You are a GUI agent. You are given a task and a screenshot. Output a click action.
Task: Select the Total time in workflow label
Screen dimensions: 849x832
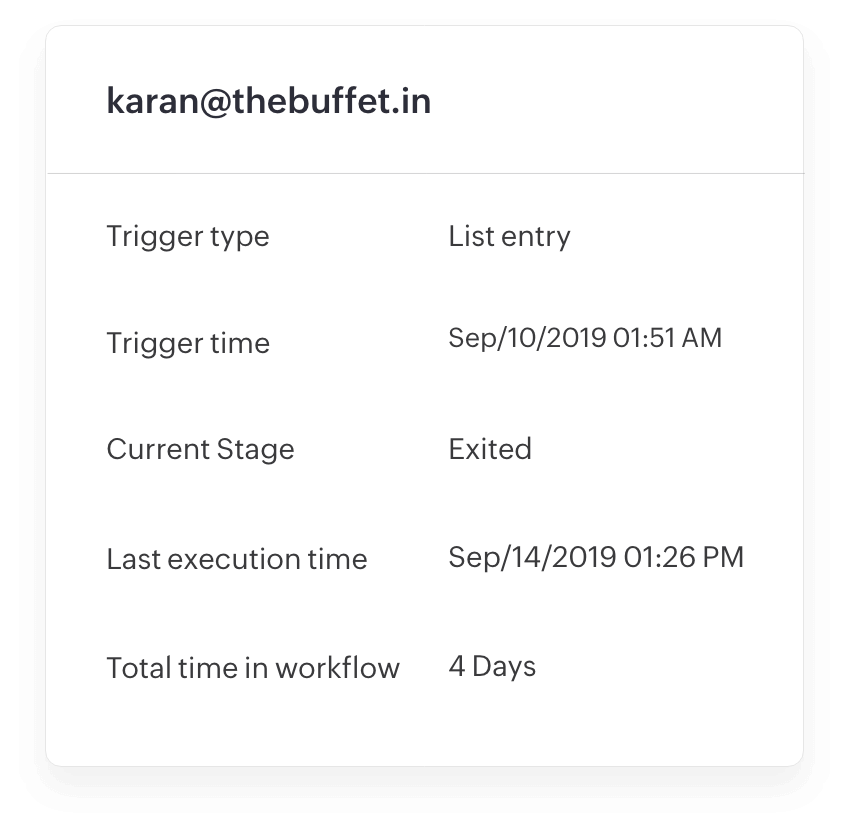click(253, 668)
